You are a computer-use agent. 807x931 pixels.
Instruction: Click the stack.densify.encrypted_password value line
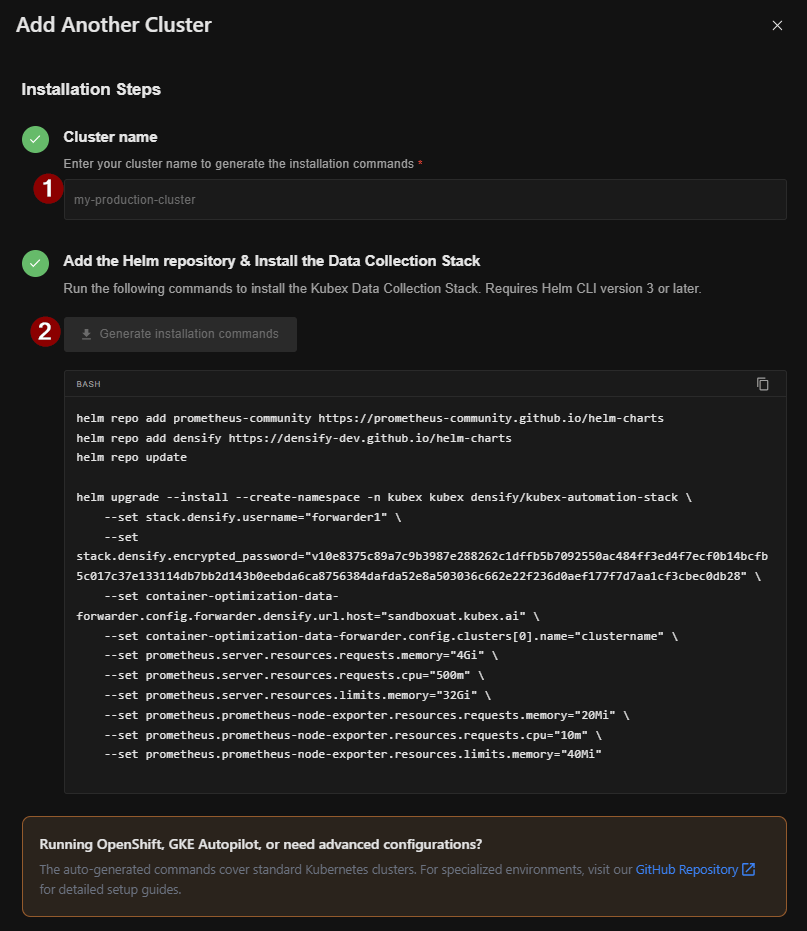(x=422, y=566)
